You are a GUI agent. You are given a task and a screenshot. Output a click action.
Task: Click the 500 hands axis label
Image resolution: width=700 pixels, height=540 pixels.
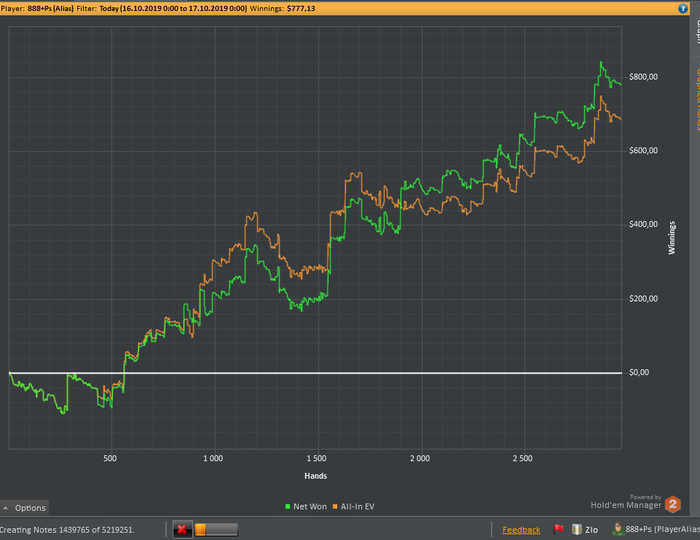pos(110,458)
